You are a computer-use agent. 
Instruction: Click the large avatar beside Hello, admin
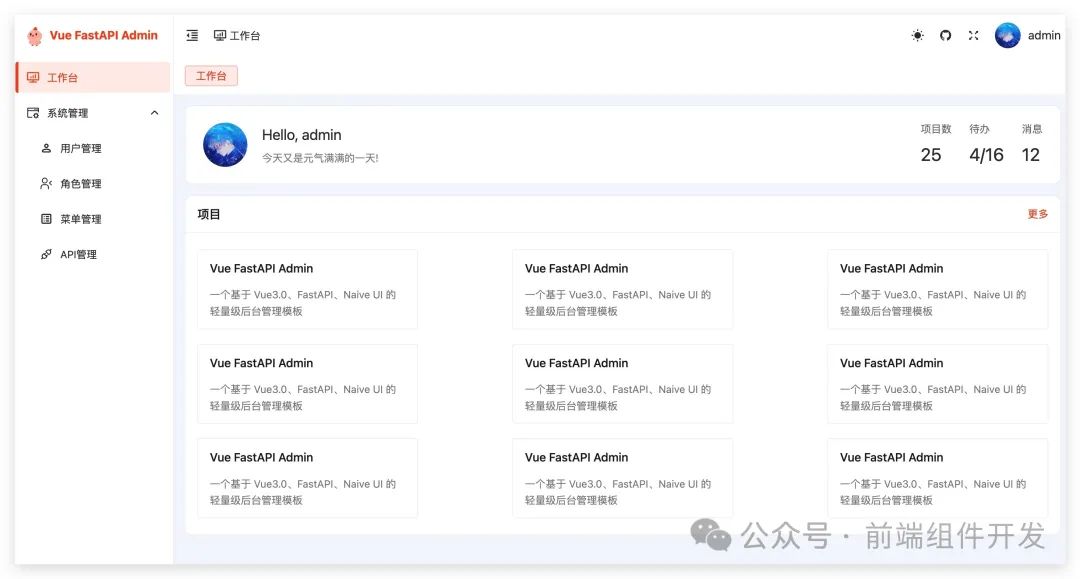pyautogui.click(x=225, y=145)
